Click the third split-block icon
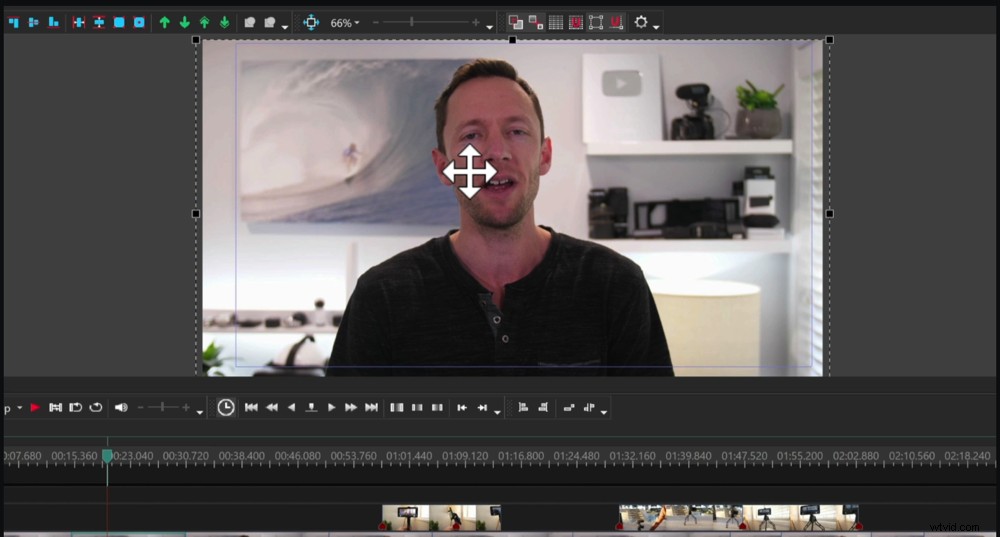The width and height of the screenshot is (1000, 537). tap(437, 408)
